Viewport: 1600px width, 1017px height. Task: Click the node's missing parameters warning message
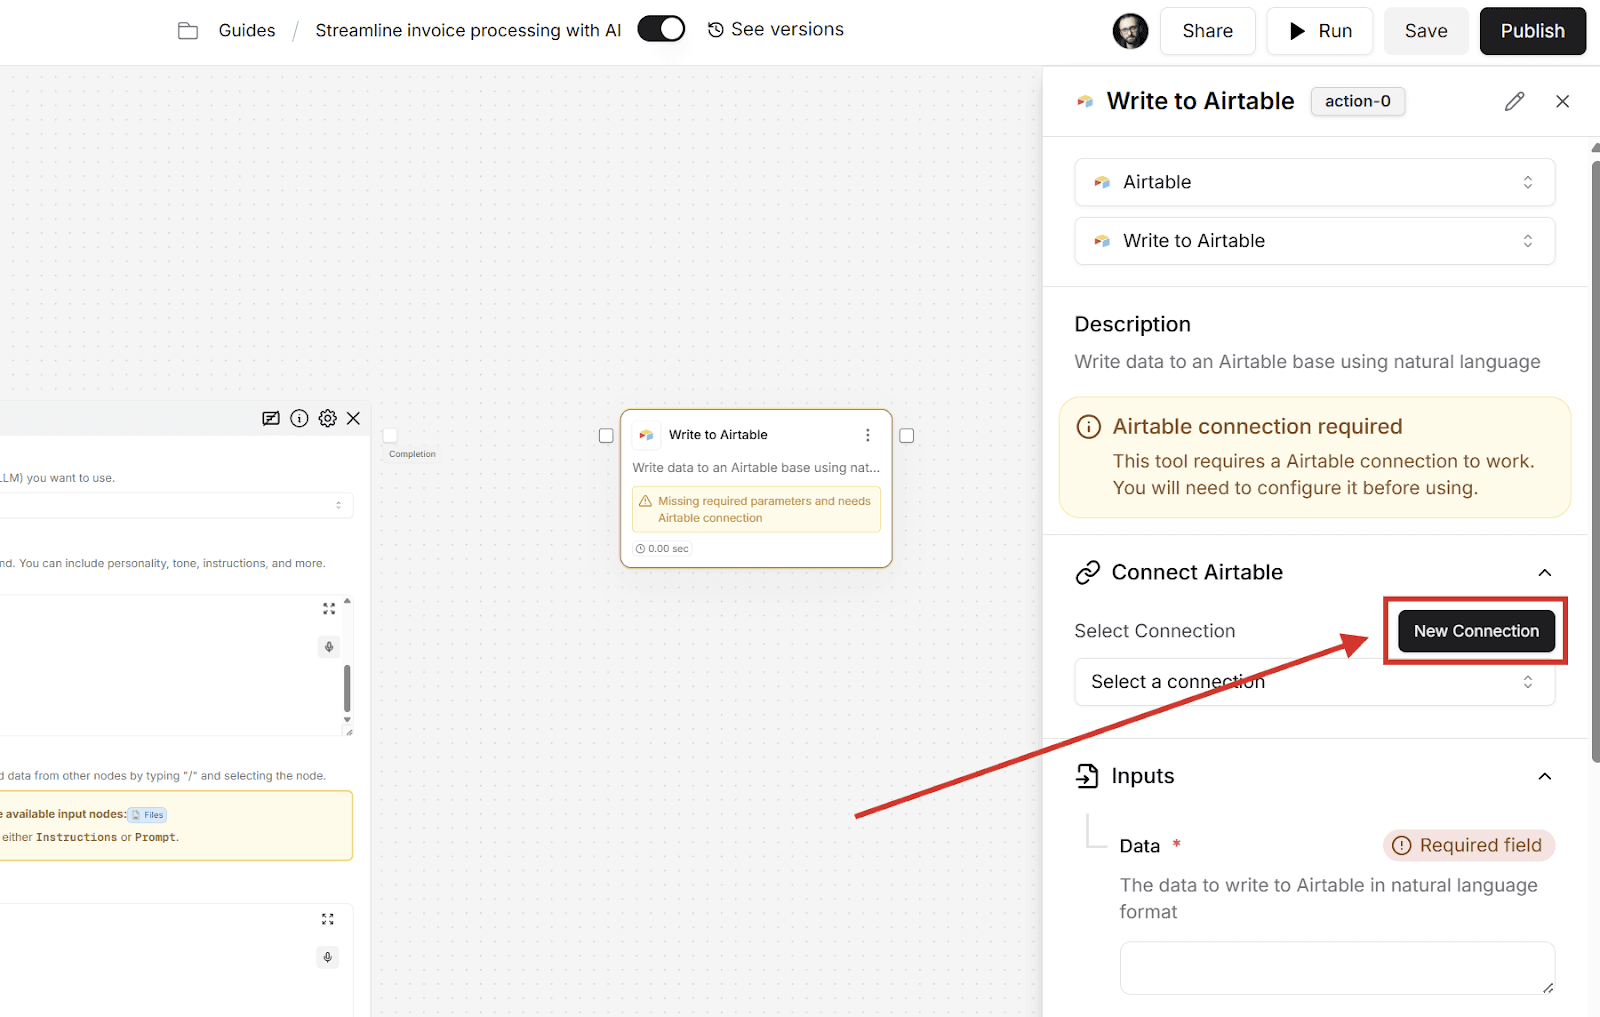pyautogui.click(x=756, y=510)
